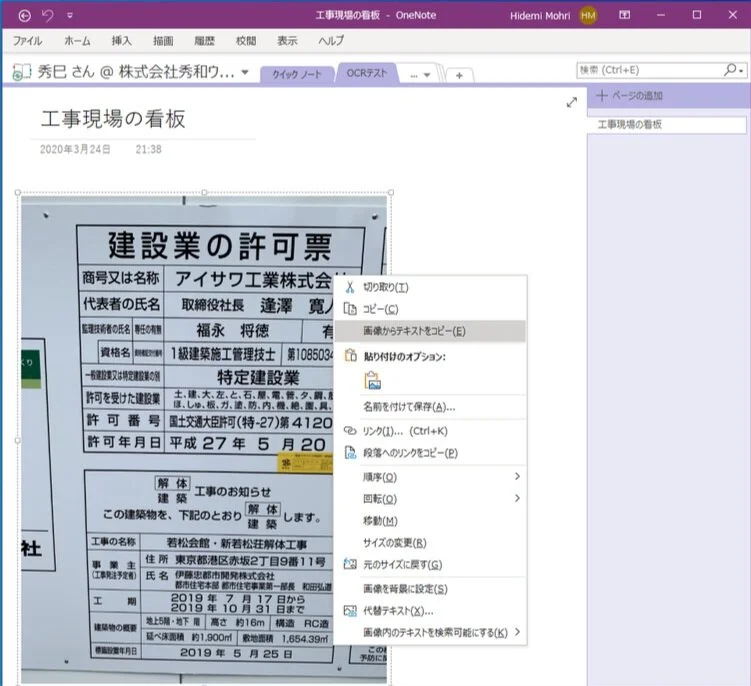The height and width of the screenshot is (686, 751).
Task: Open the 挿入 ribbon tab
Action: [x=122, y=41]
